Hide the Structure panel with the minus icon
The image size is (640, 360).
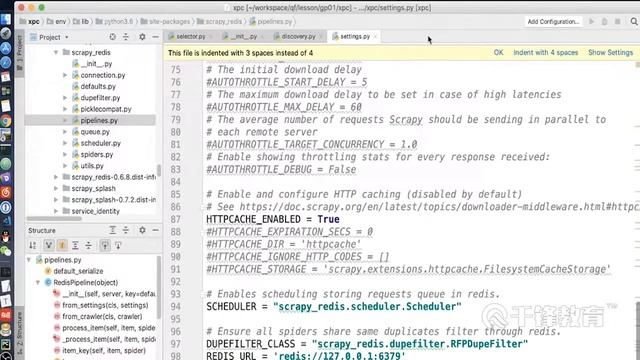[156, 230]
